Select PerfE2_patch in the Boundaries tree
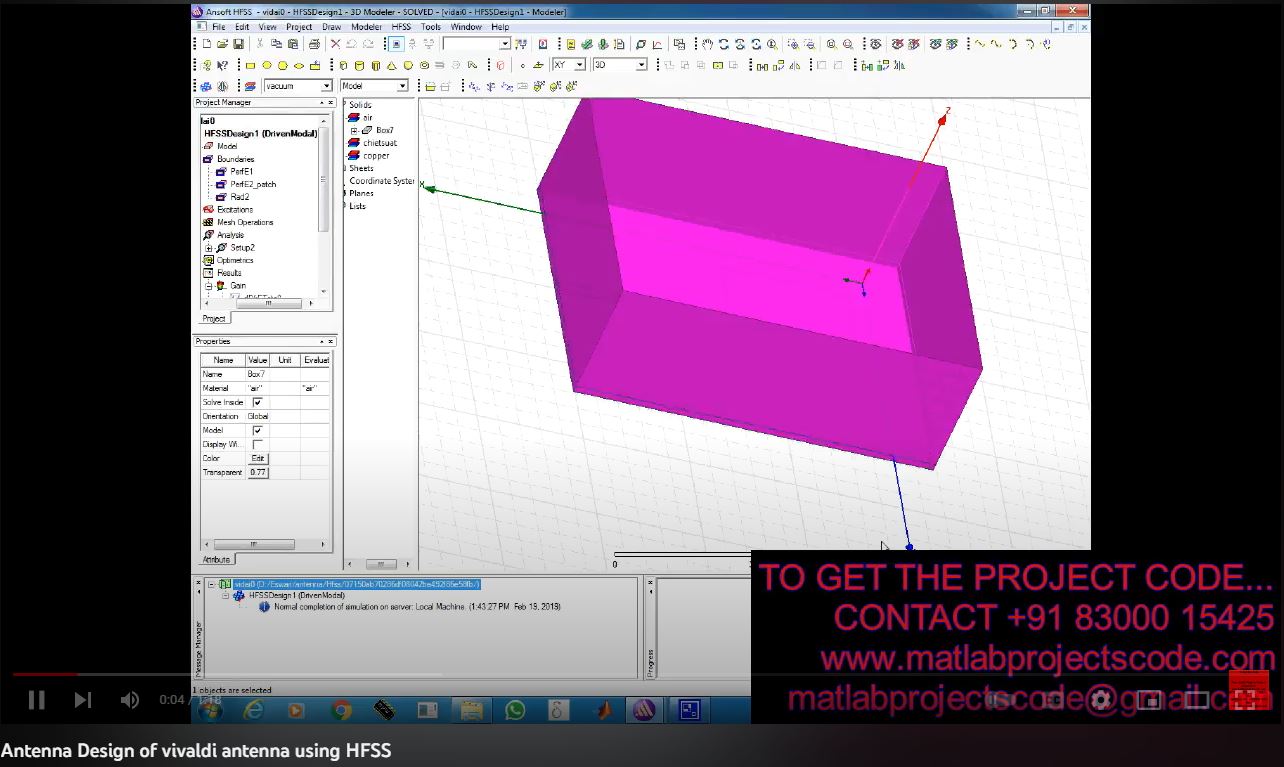1284x767 pixels. click(252, 184)
